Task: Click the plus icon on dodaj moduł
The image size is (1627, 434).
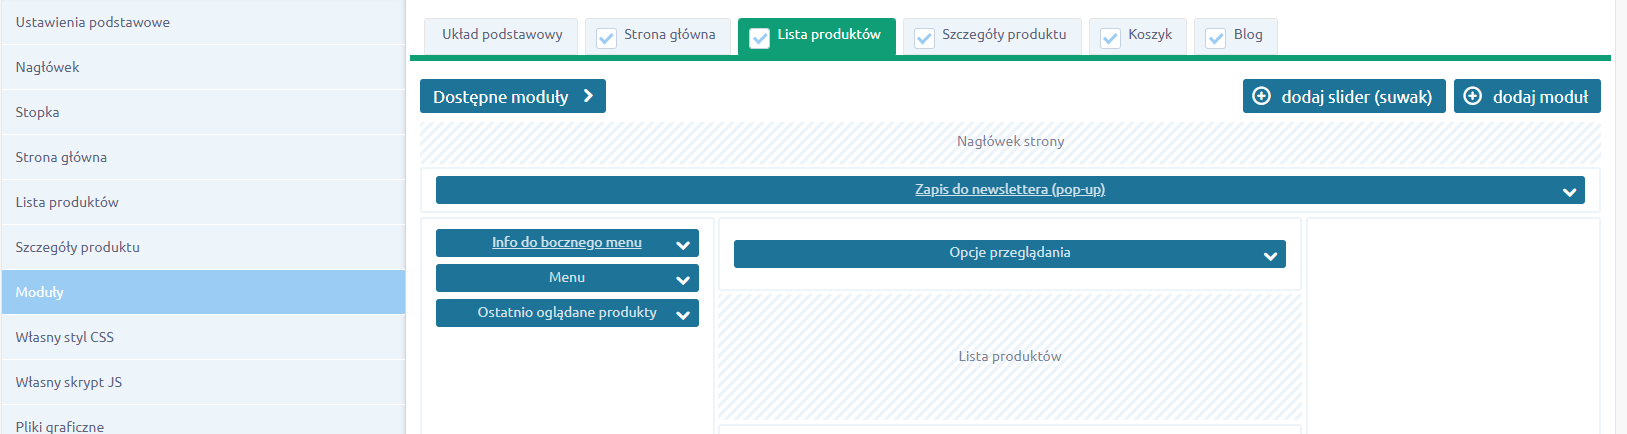Action: 1473,96
